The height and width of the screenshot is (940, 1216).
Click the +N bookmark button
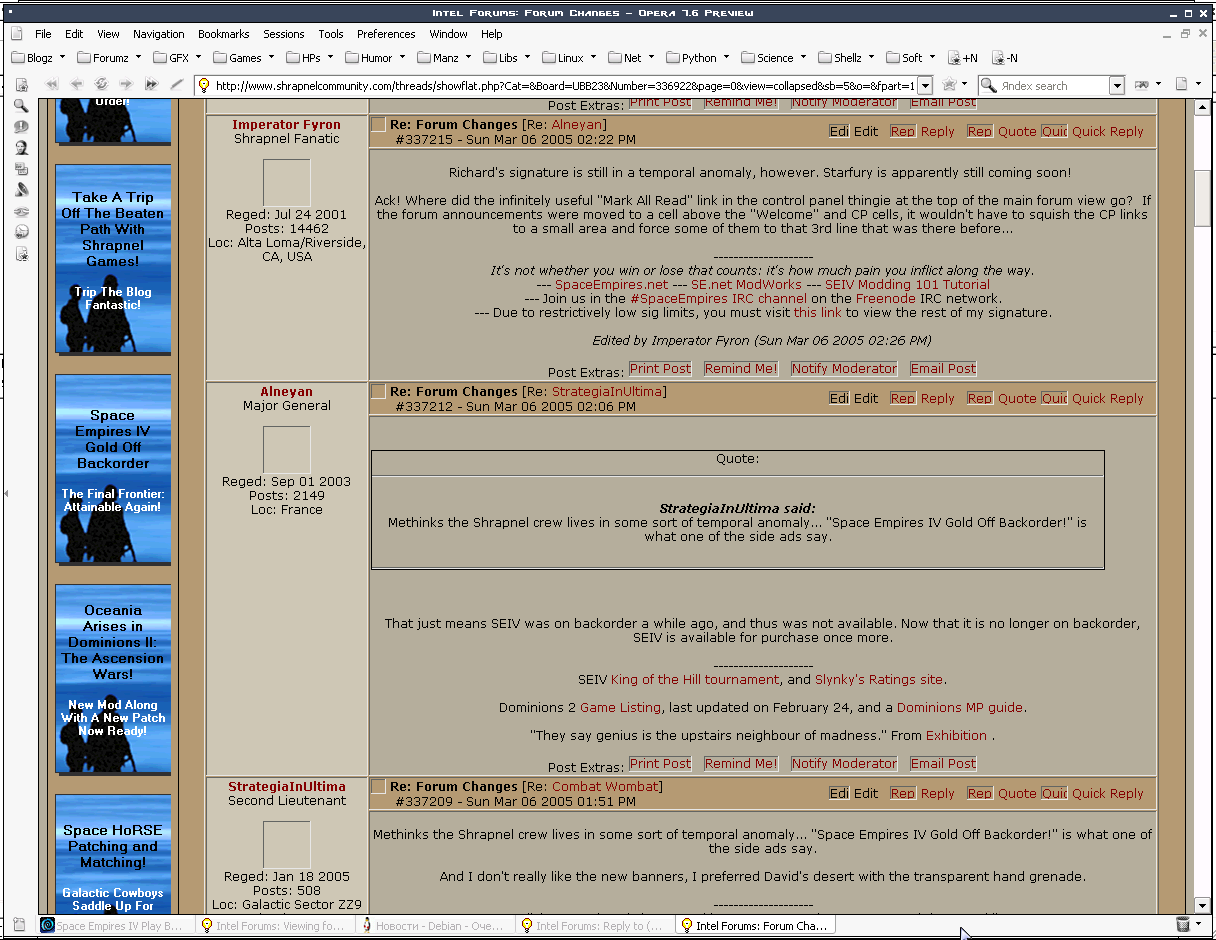pos(963,58)
